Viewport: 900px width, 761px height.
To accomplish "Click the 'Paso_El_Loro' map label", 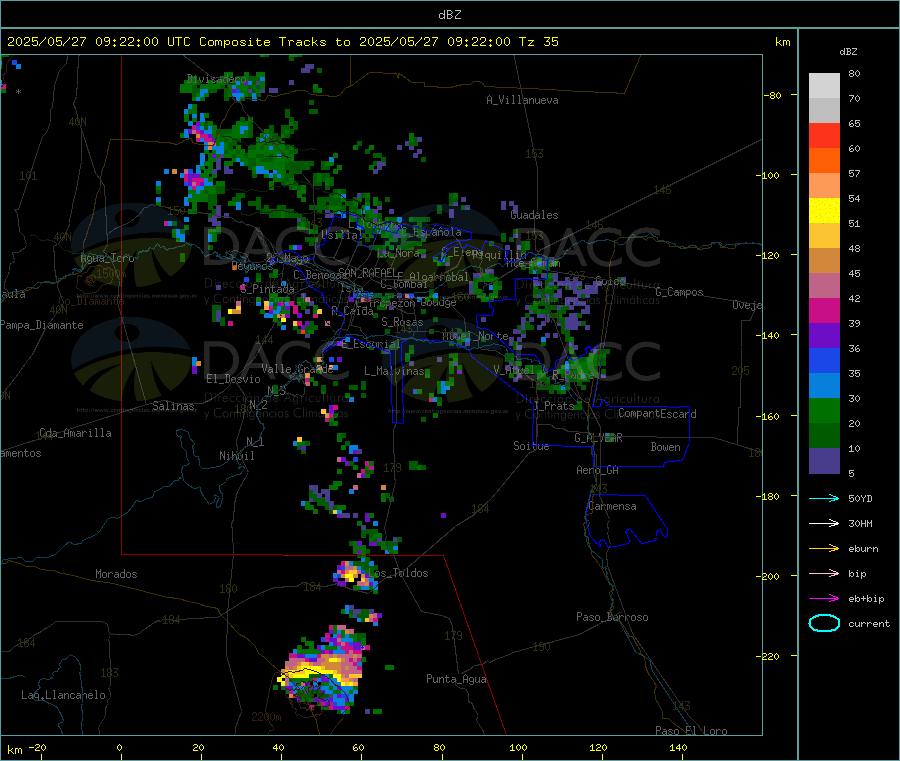I will [x=692, y=731].
